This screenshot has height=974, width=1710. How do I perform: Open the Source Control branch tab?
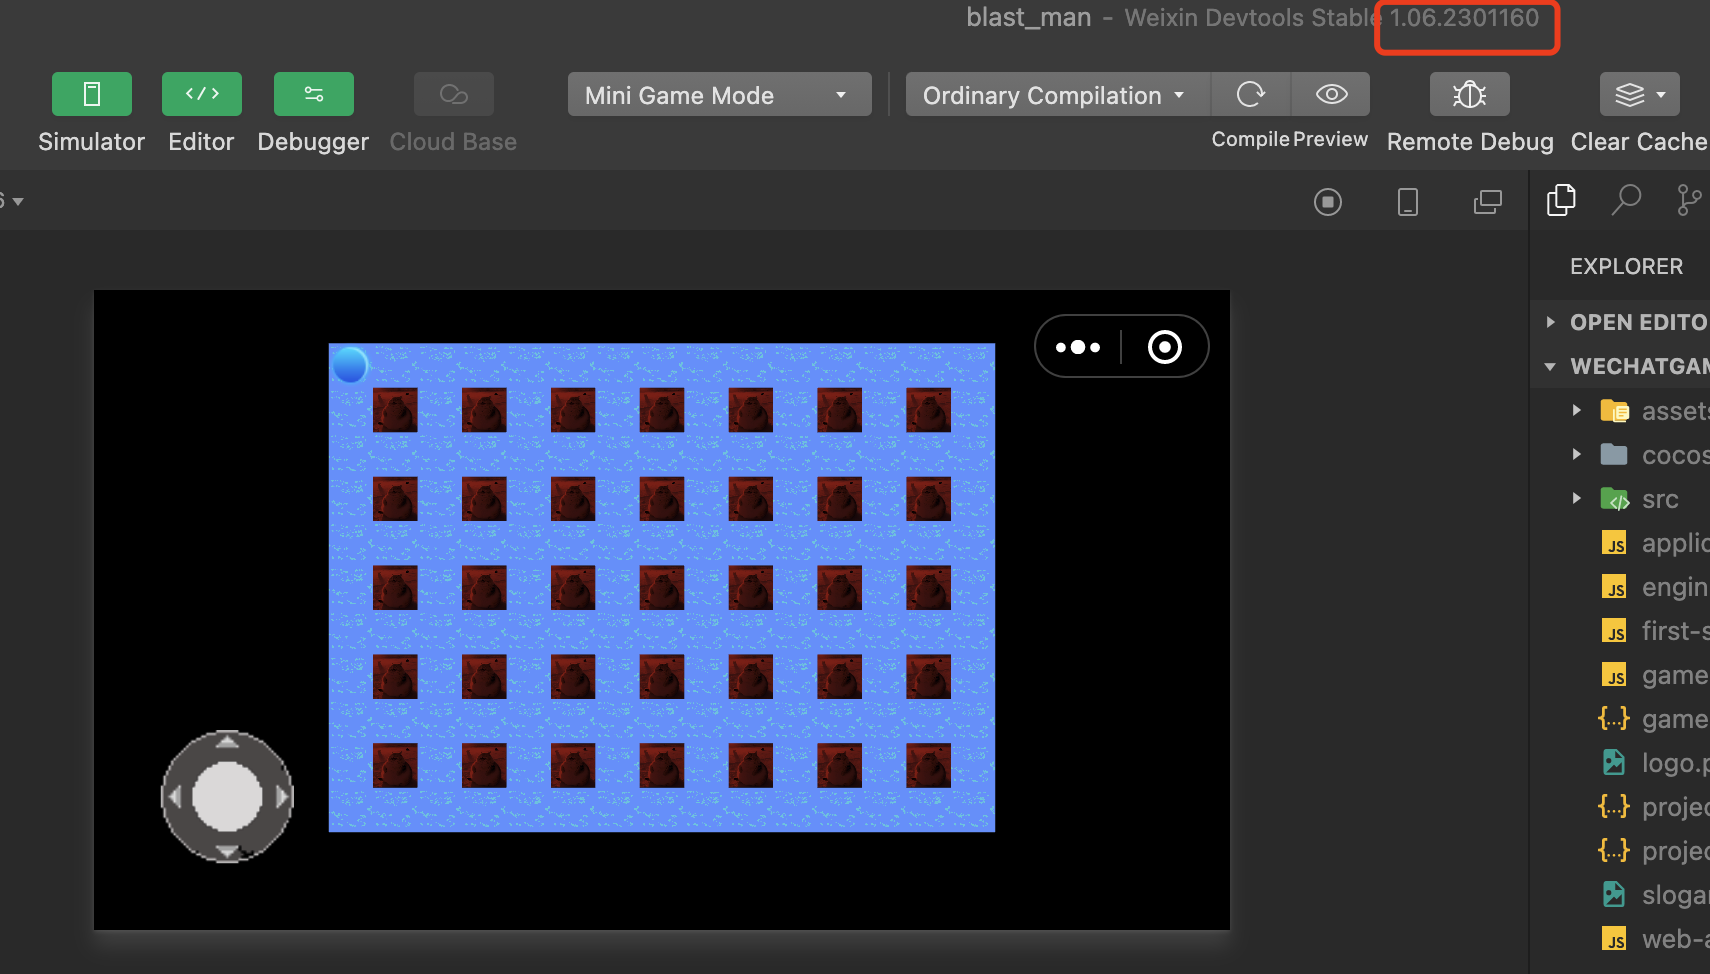click(x=1689, y=200)
